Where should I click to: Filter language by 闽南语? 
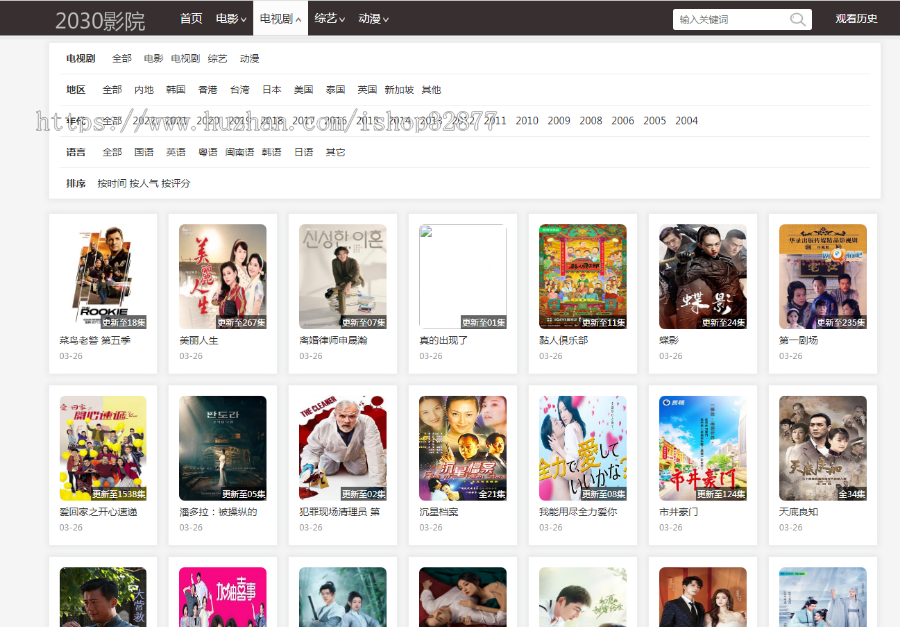tap(239, 152)
